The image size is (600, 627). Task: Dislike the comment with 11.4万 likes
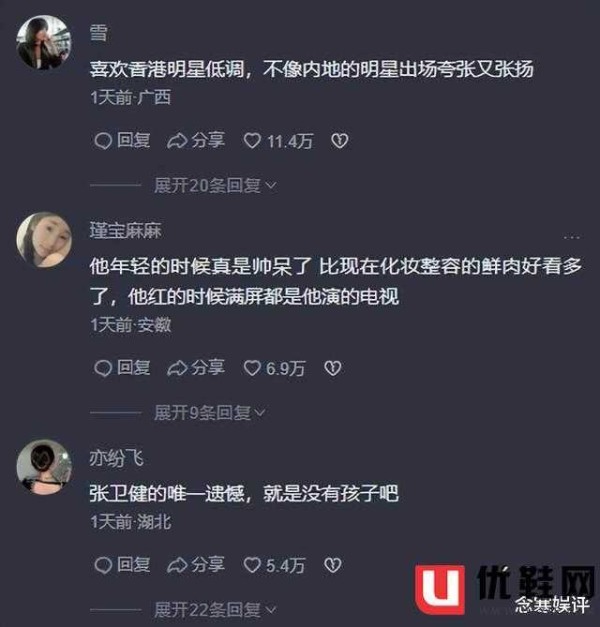click(340, 141)
